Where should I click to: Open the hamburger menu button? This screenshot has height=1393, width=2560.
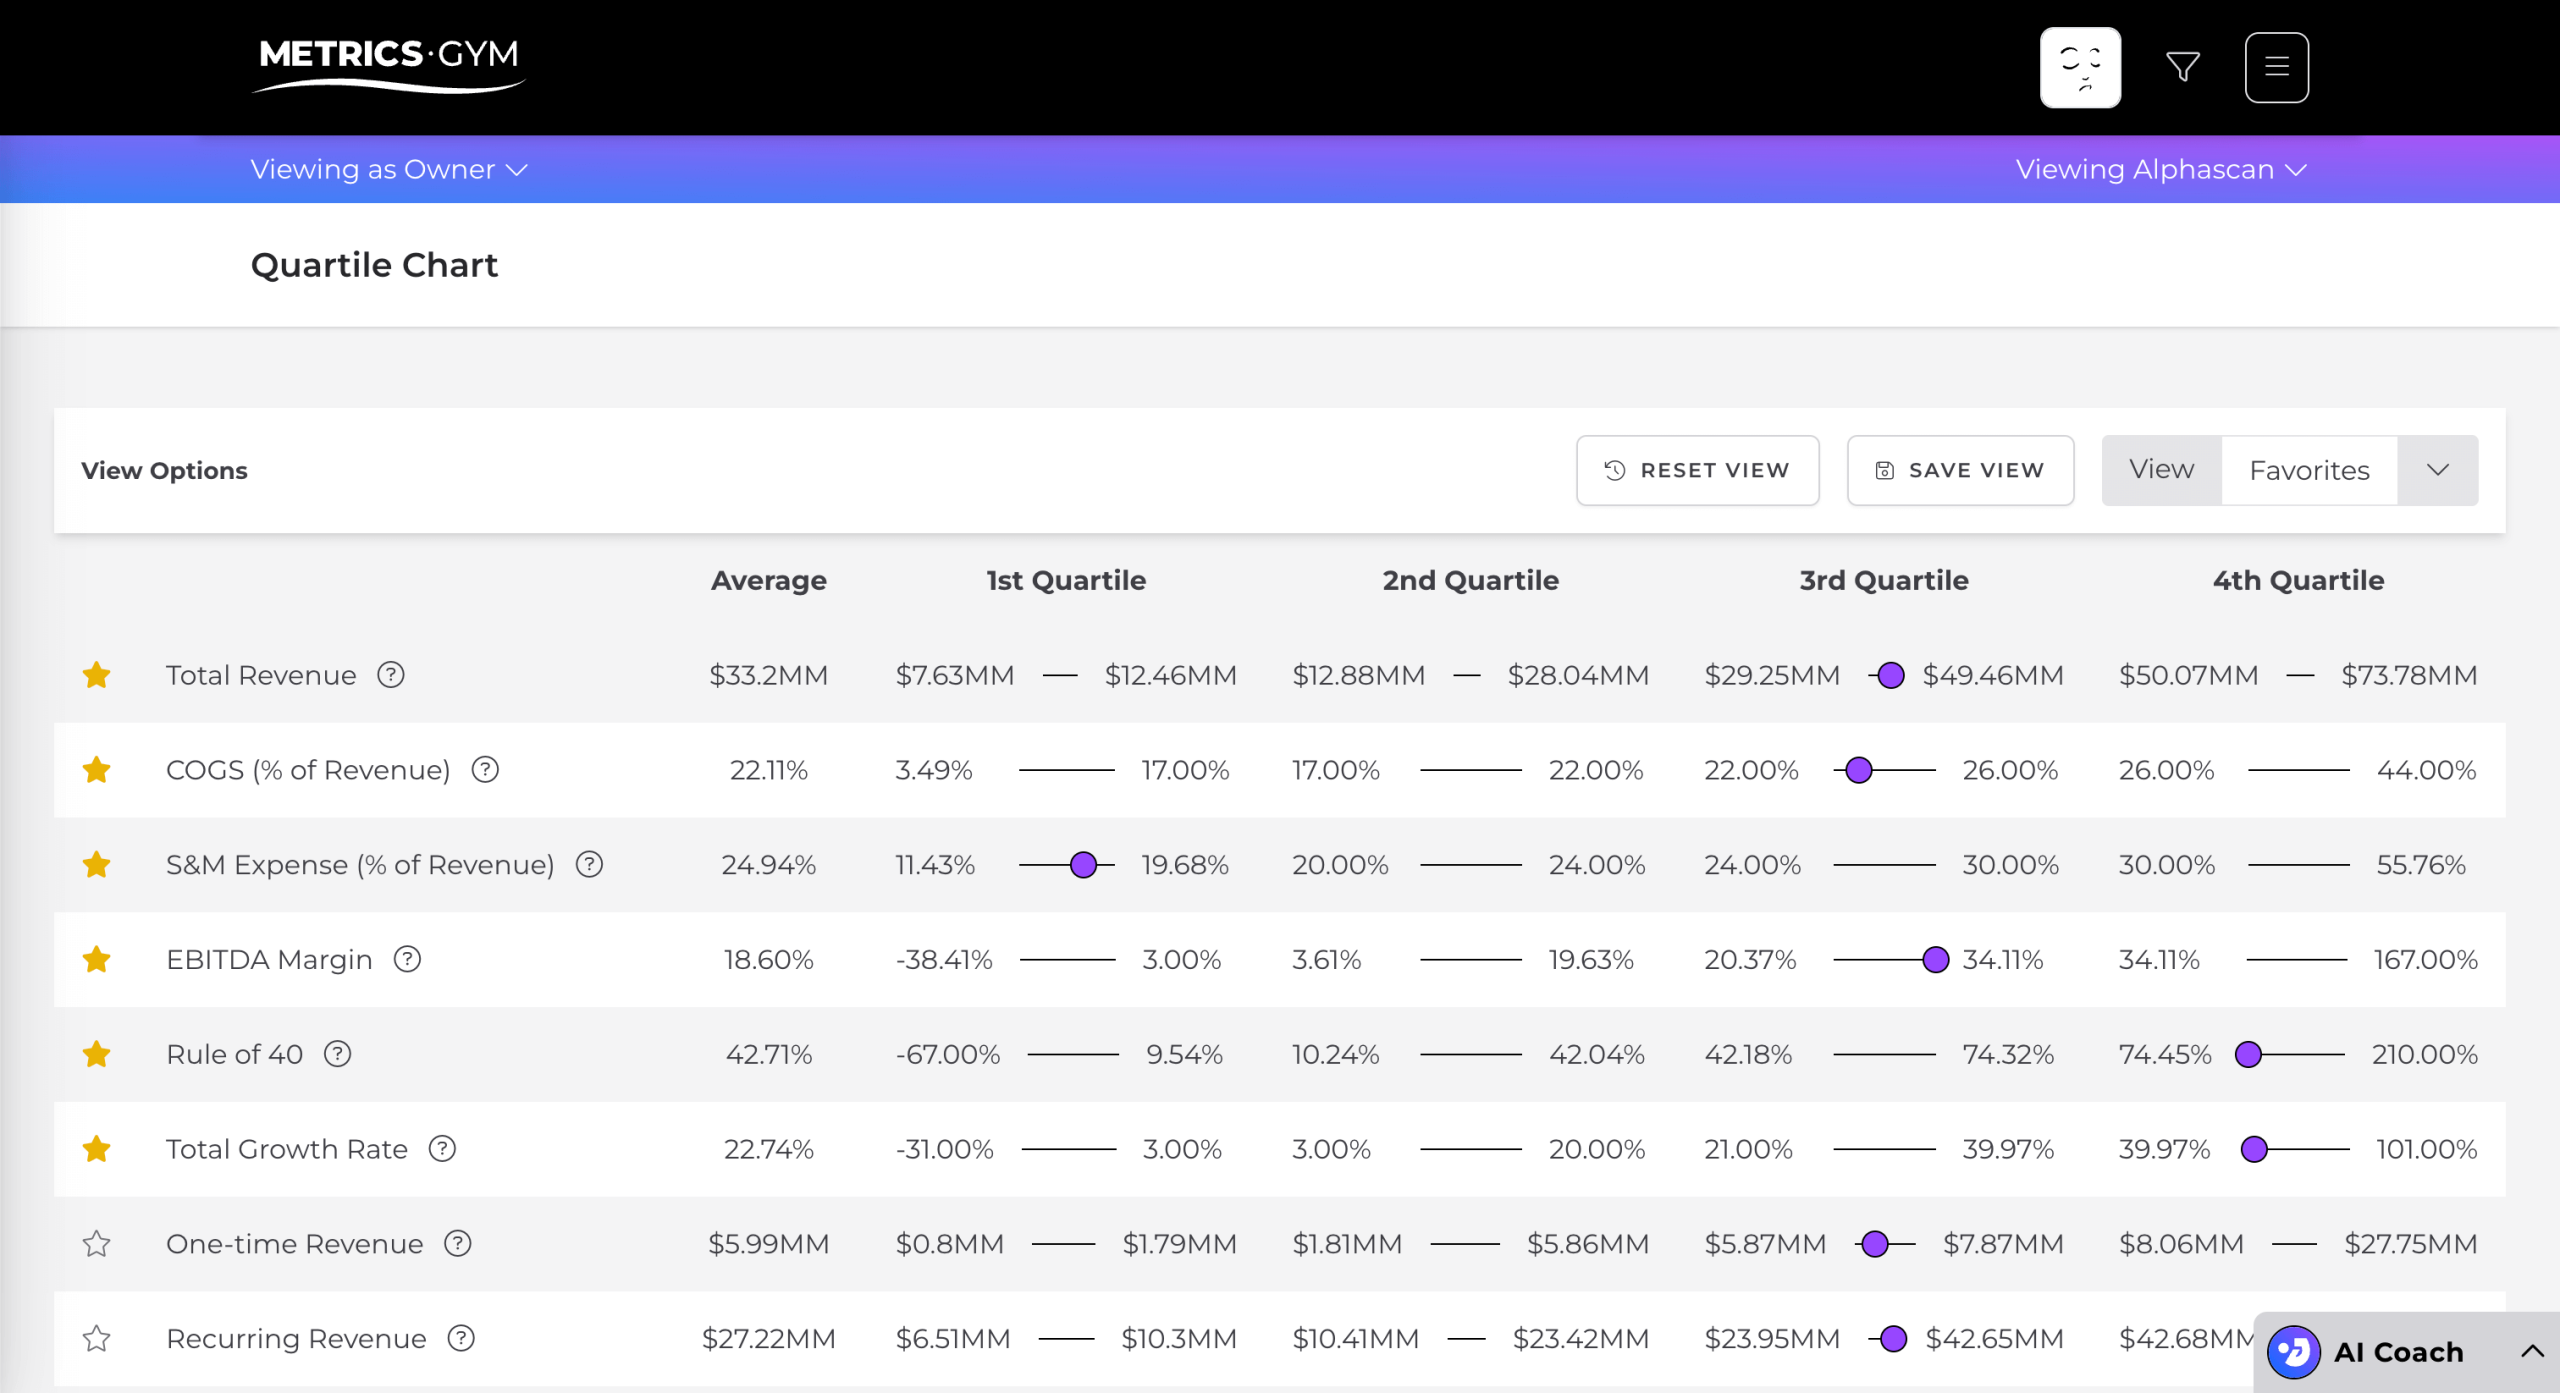[x=2276, y=67]
